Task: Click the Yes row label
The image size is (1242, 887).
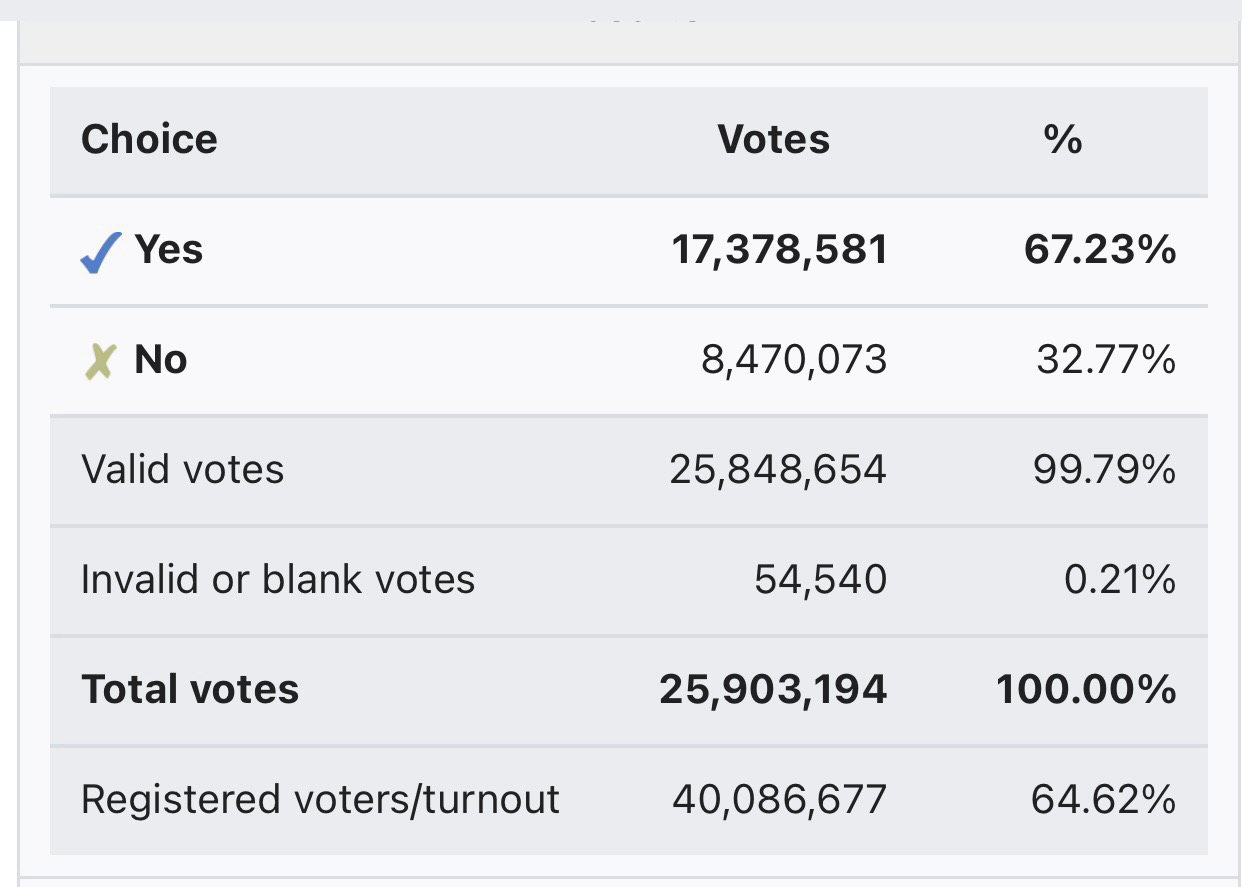Action: coord(169,249)
